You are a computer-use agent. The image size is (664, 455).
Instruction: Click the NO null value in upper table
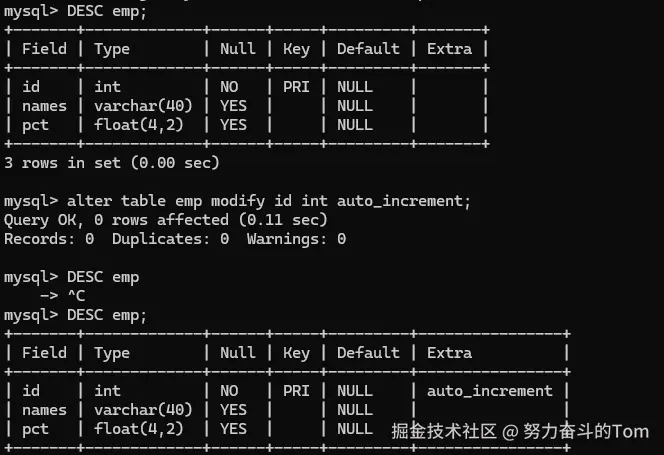(x=229, y=86)
